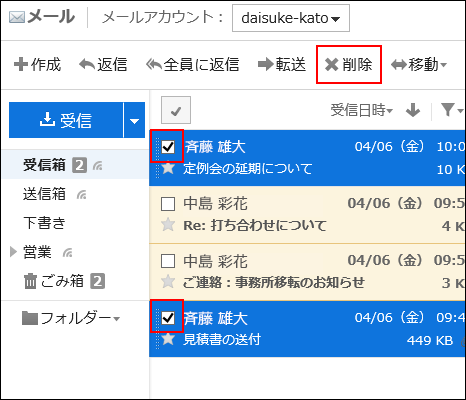Open the フォルダー folder menu
466x400 pixels.
[71, 318]
